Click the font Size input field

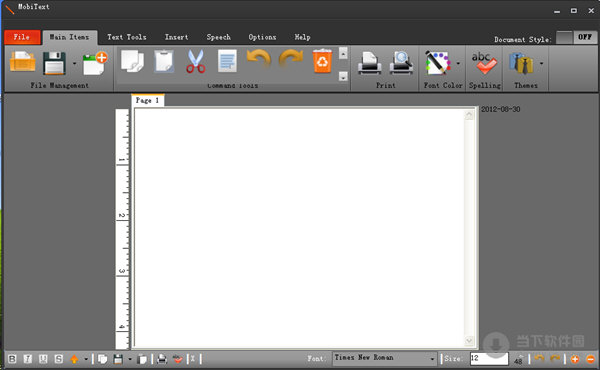(489, 359)
